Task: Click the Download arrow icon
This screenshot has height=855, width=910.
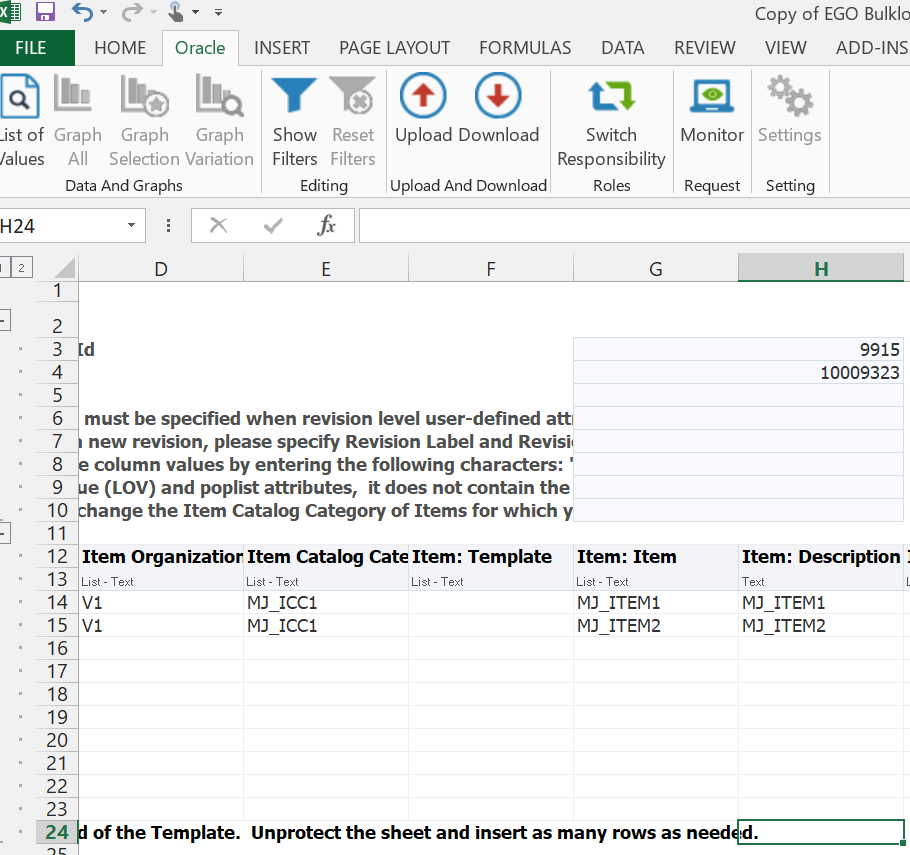Action: coord(497,96)
